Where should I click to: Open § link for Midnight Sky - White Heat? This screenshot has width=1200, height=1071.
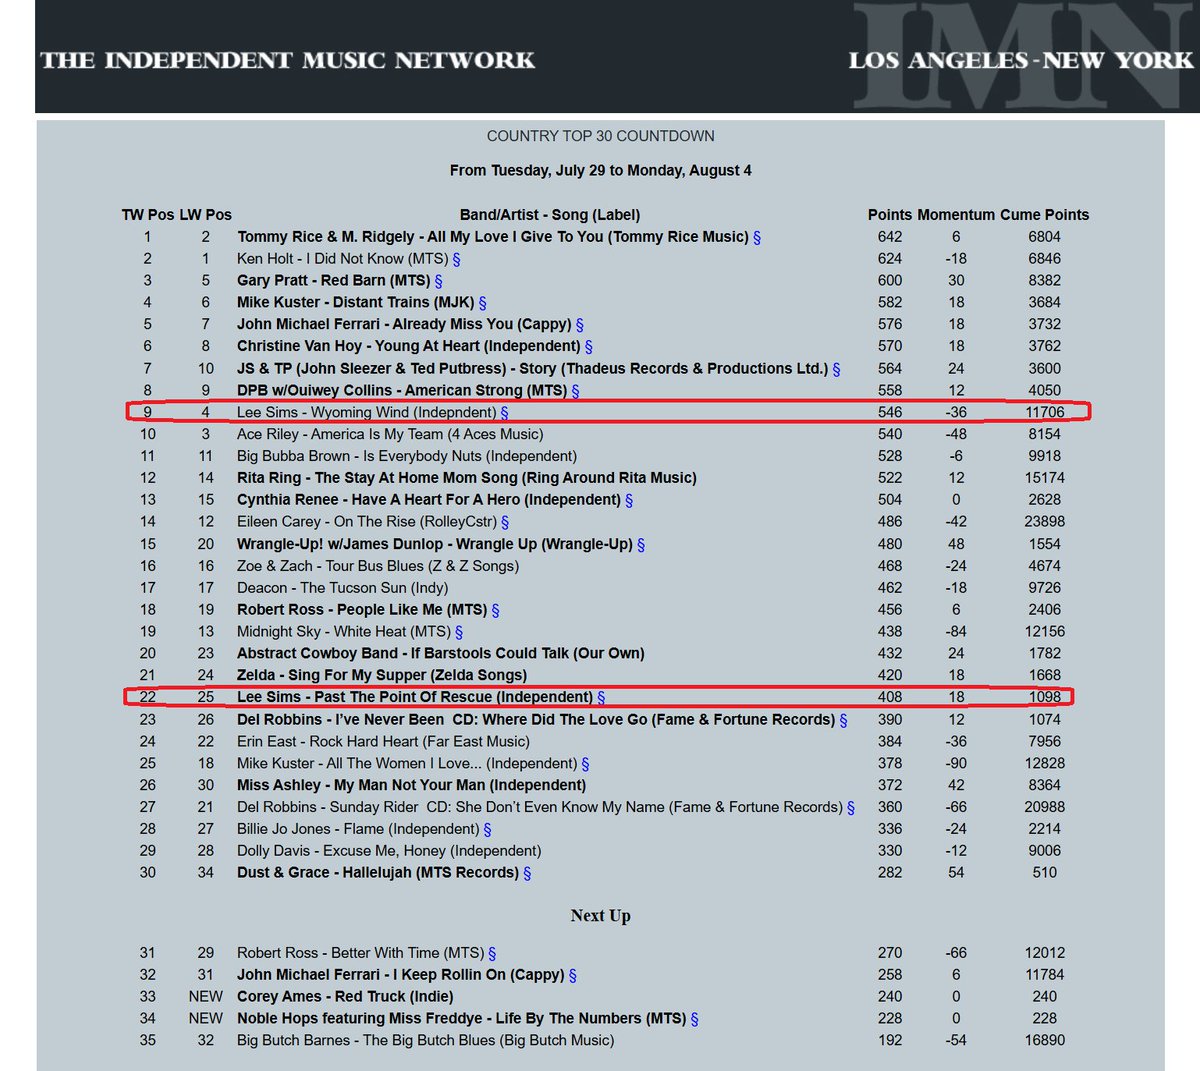coord(459,632)
